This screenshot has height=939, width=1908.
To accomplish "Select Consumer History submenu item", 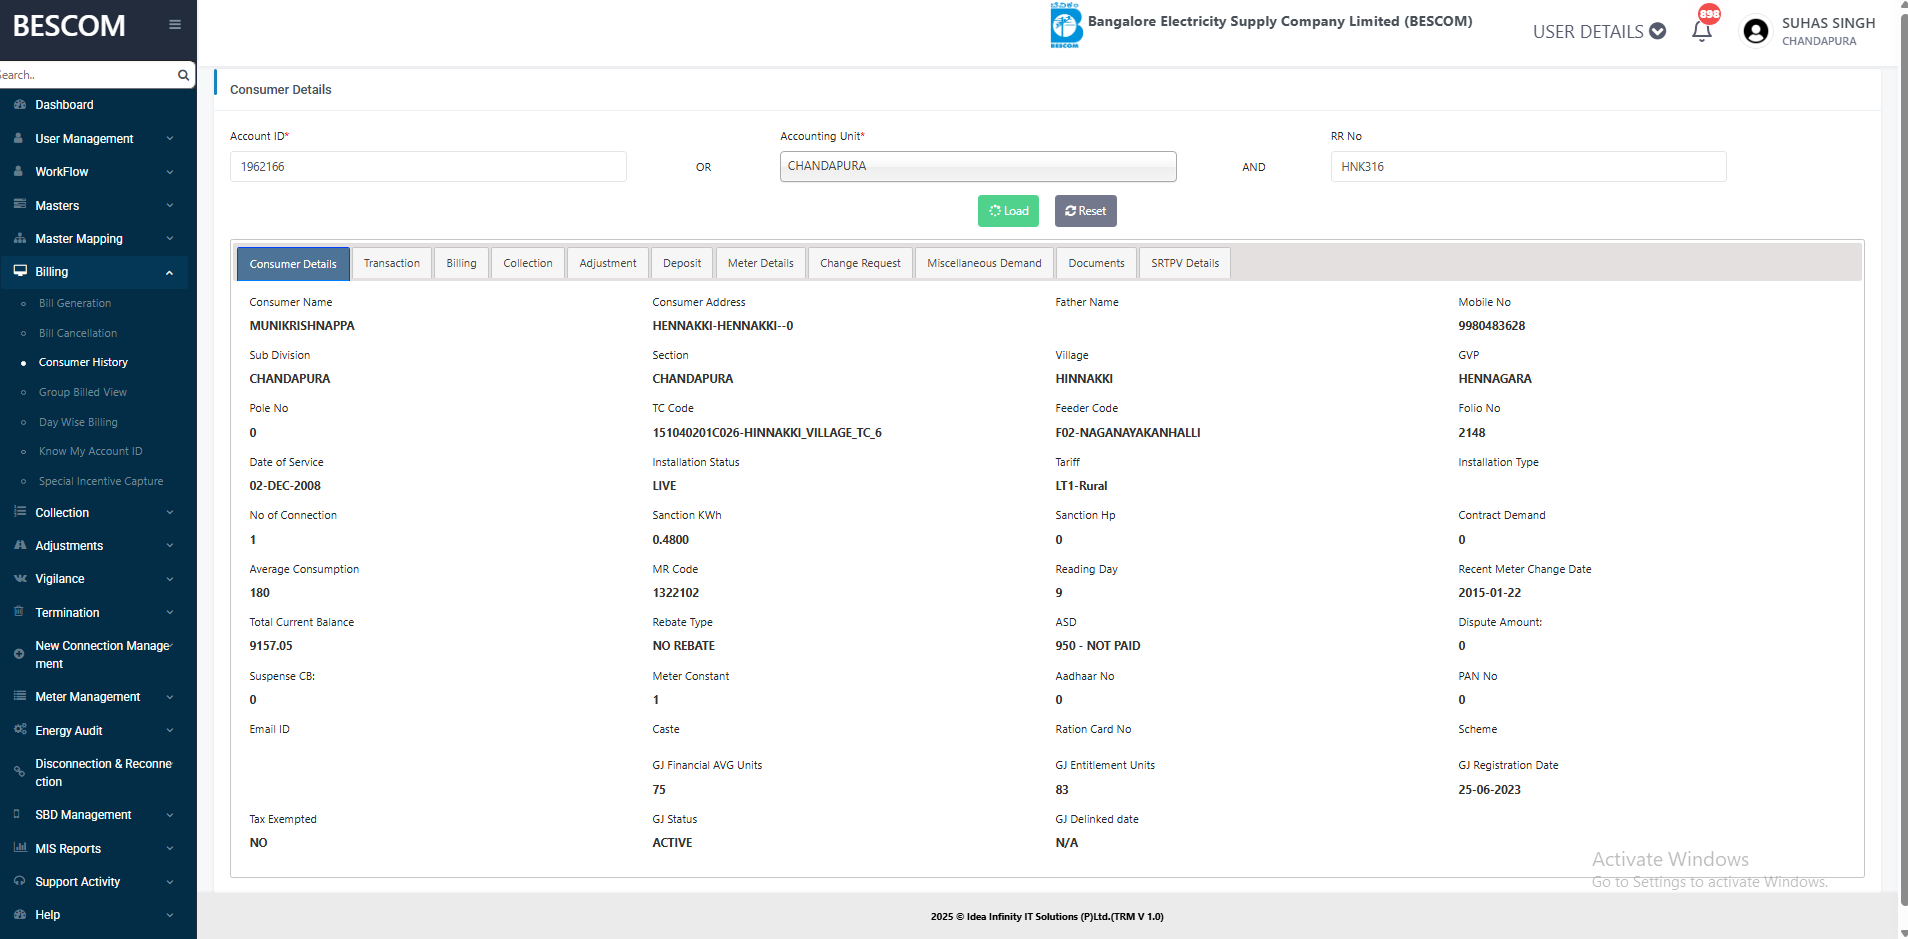I will 83,362.
